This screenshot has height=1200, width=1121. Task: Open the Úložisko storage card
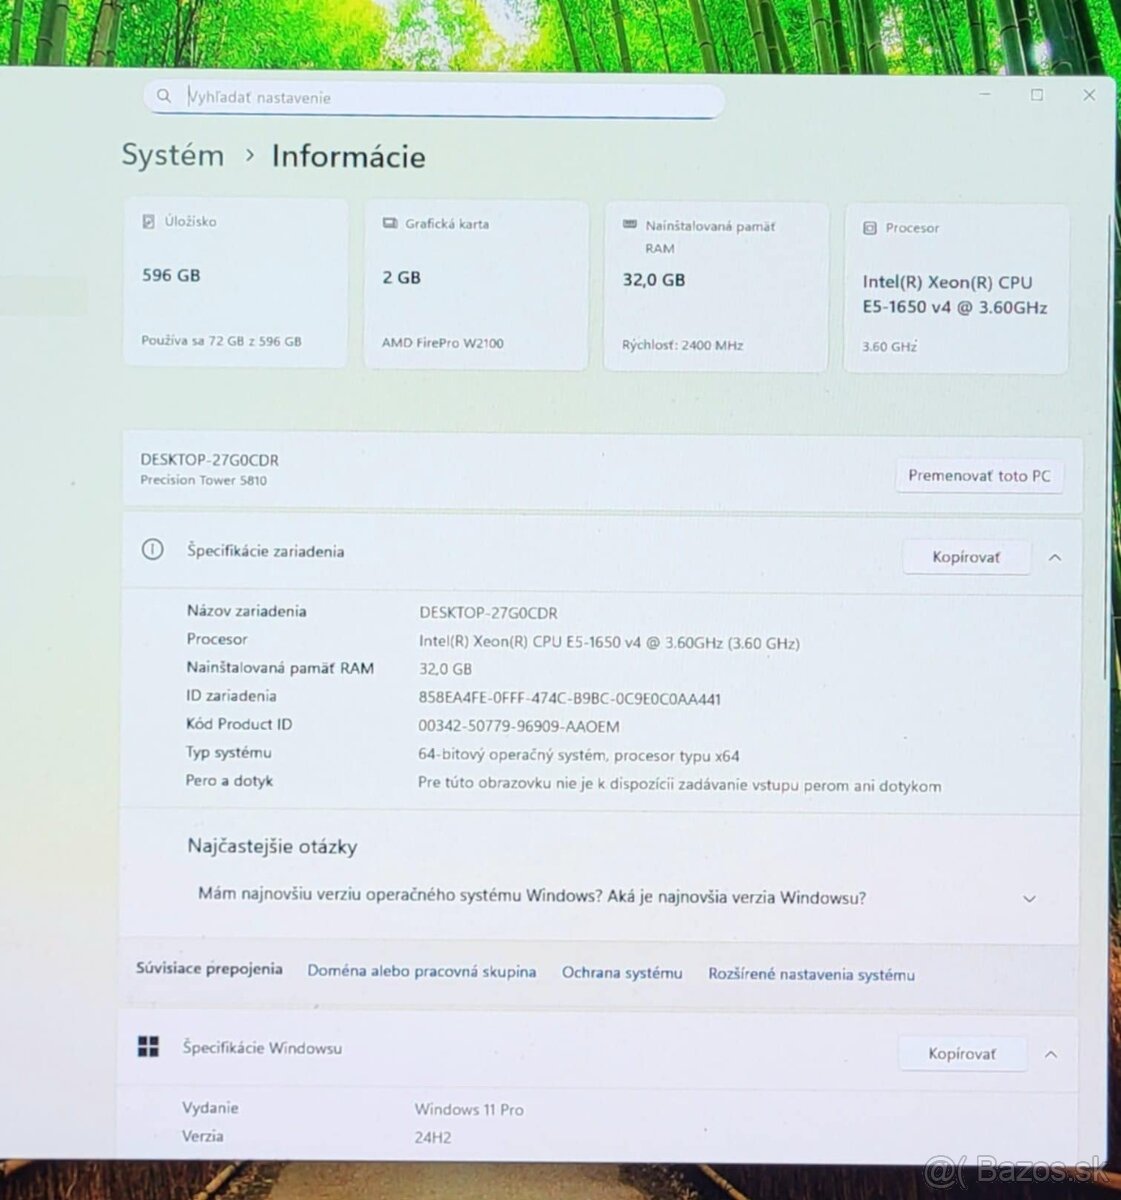point(236,283)
